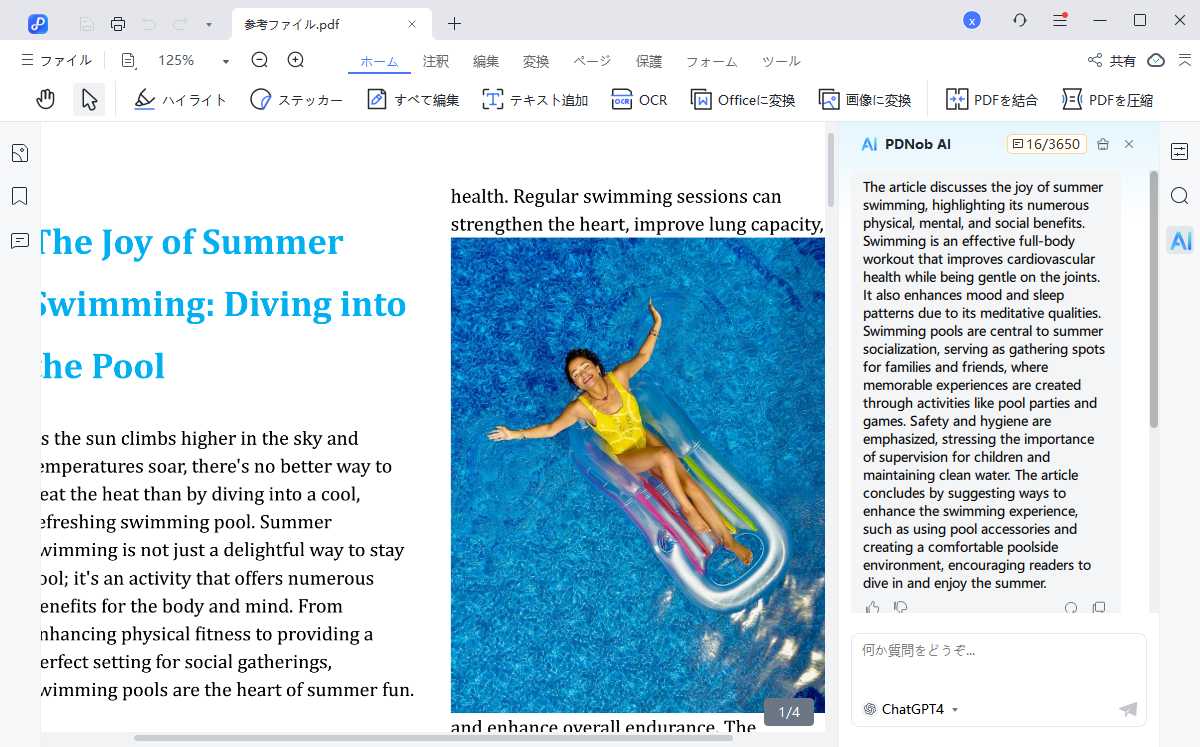The width and height of the screenshot is (1200, 747).
Task: Expand the quick access toolbar dropdown arrow
Action: point(208,23)
